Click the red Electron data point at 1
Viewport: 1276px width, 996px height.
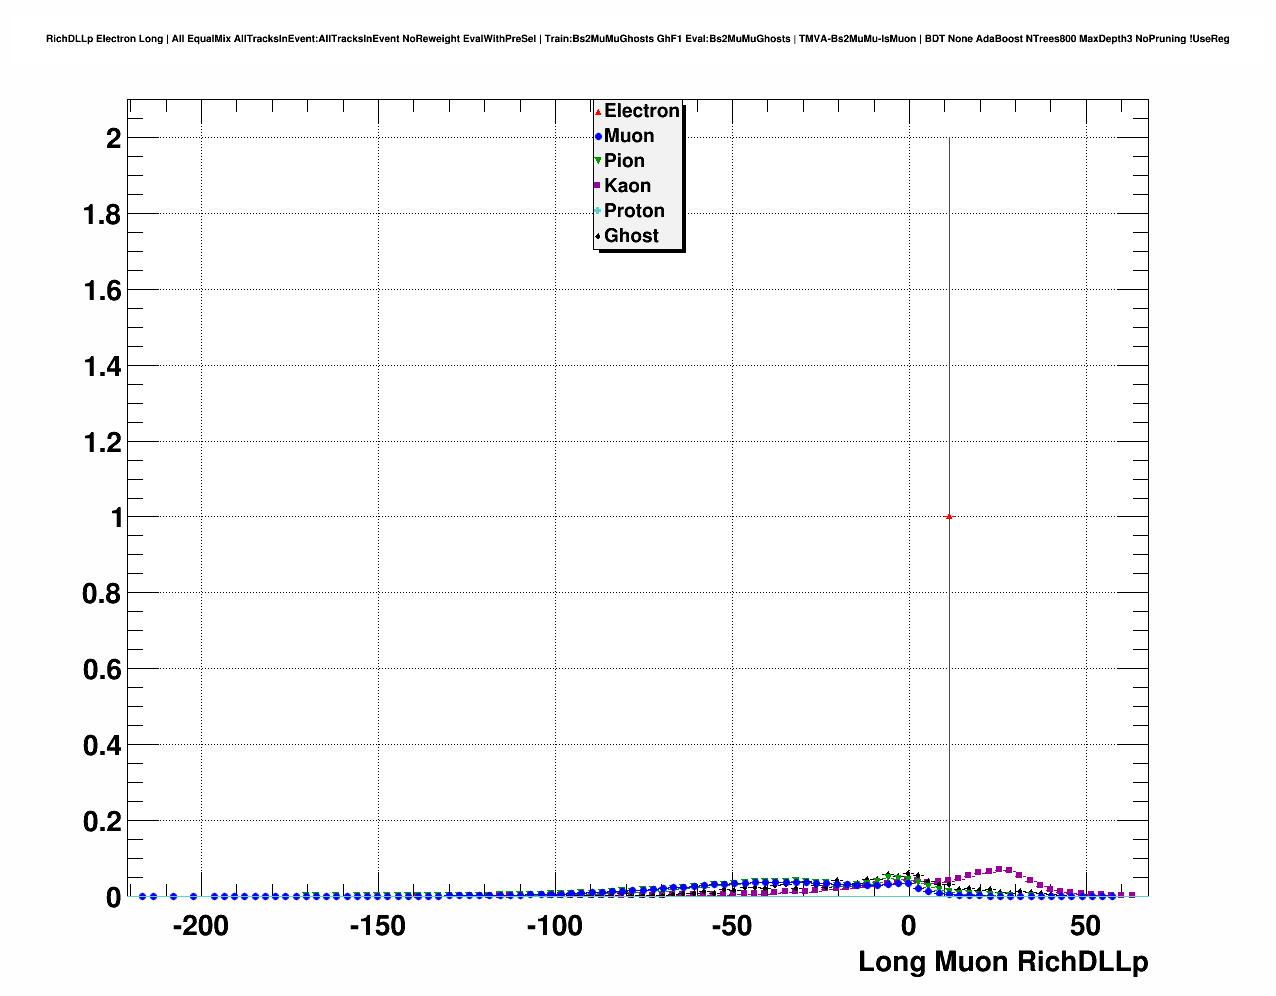point(949,517)
